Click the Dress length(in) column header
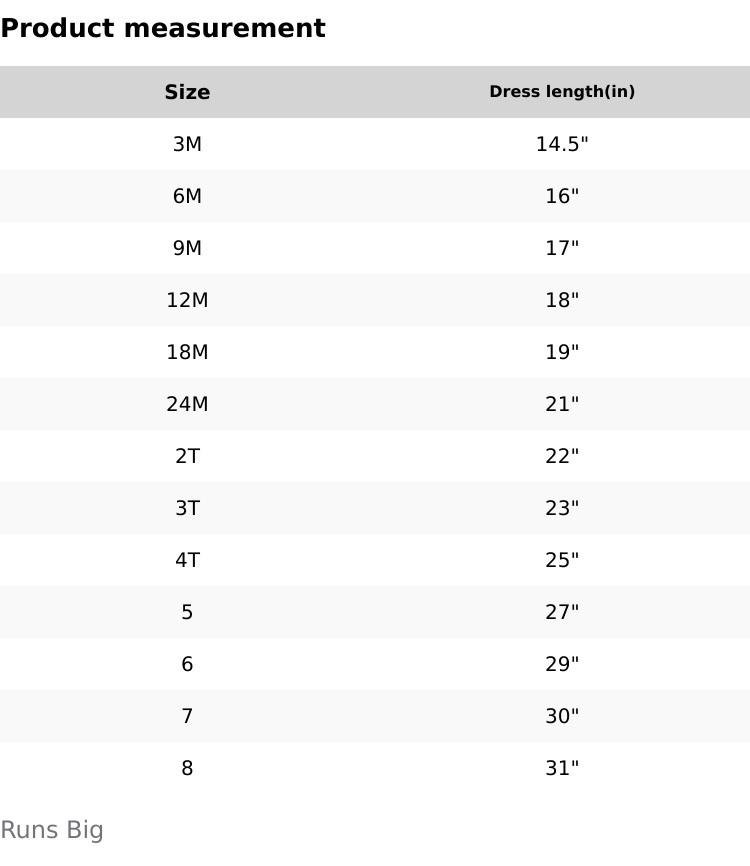This screenshot has height=866, width=750. 562,92
